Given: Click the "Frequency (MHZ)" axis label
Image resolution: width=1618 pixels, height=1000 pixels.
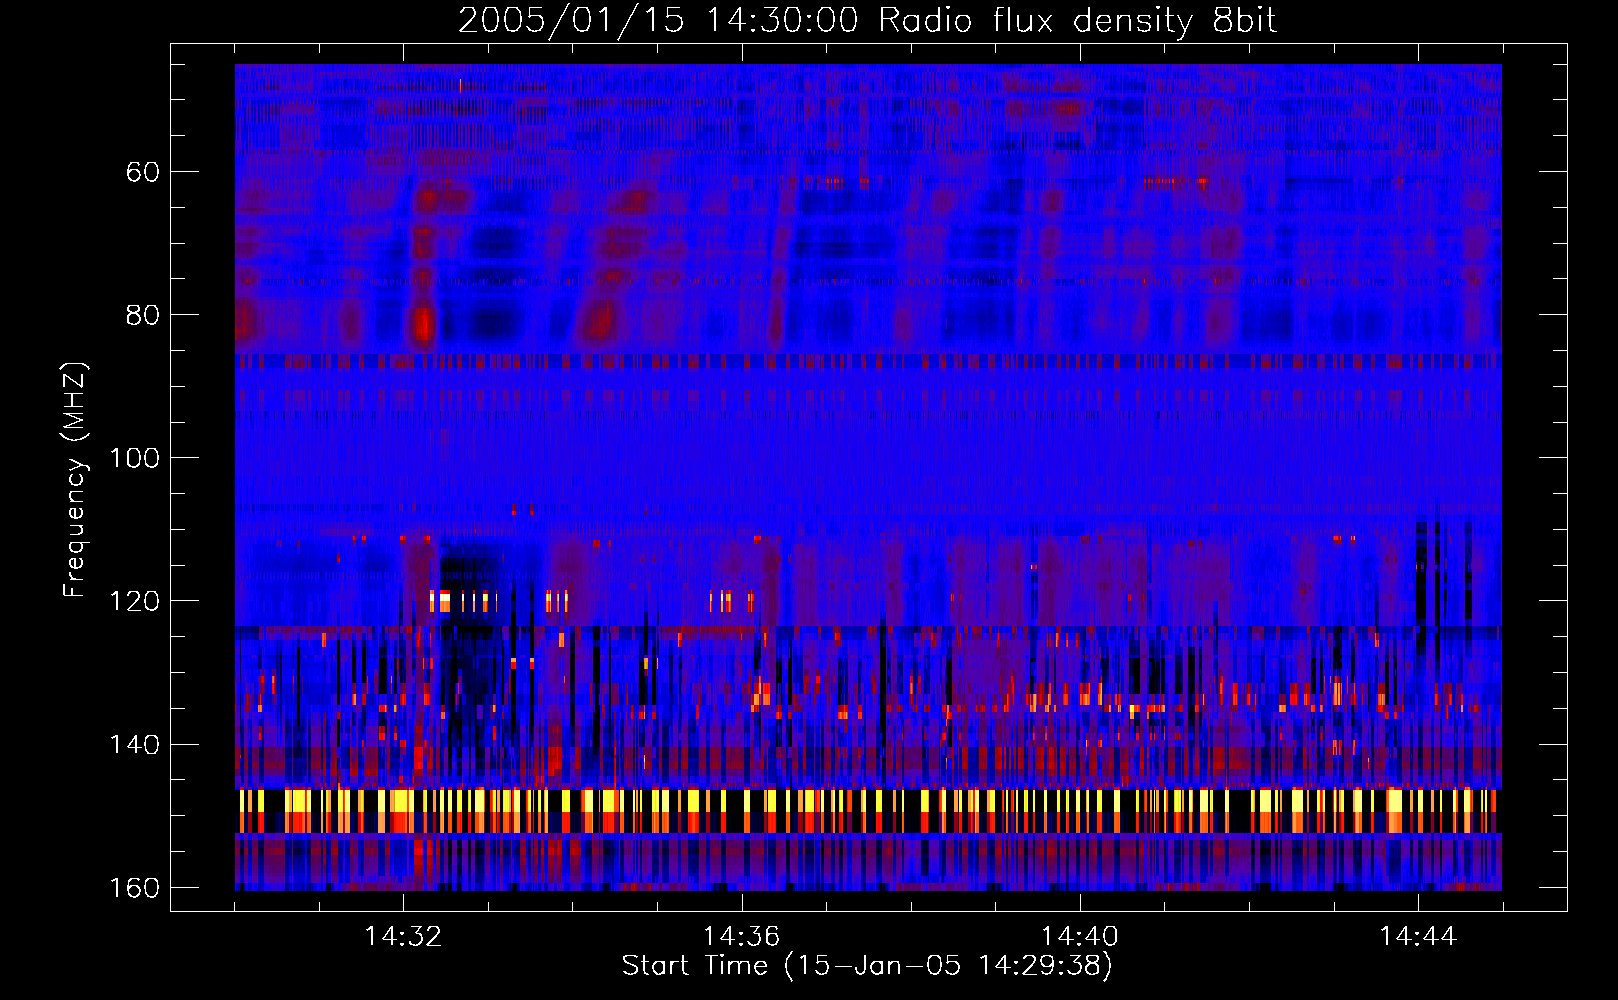Looking at the screenshot, I should pyautogui.click(x=75, y=480).
